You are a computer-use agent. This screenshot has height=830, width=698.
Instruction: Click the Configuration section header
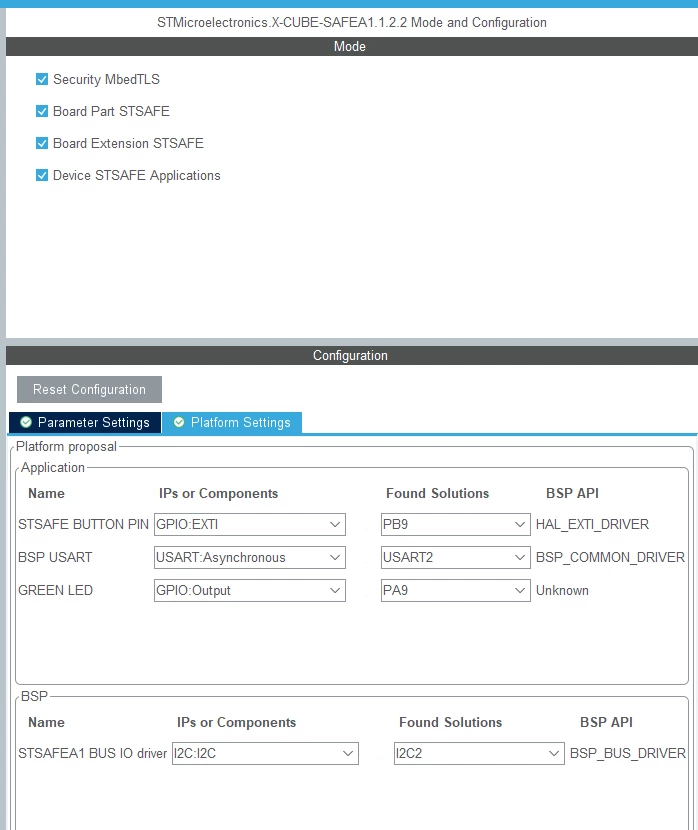[x=352, y=356]
